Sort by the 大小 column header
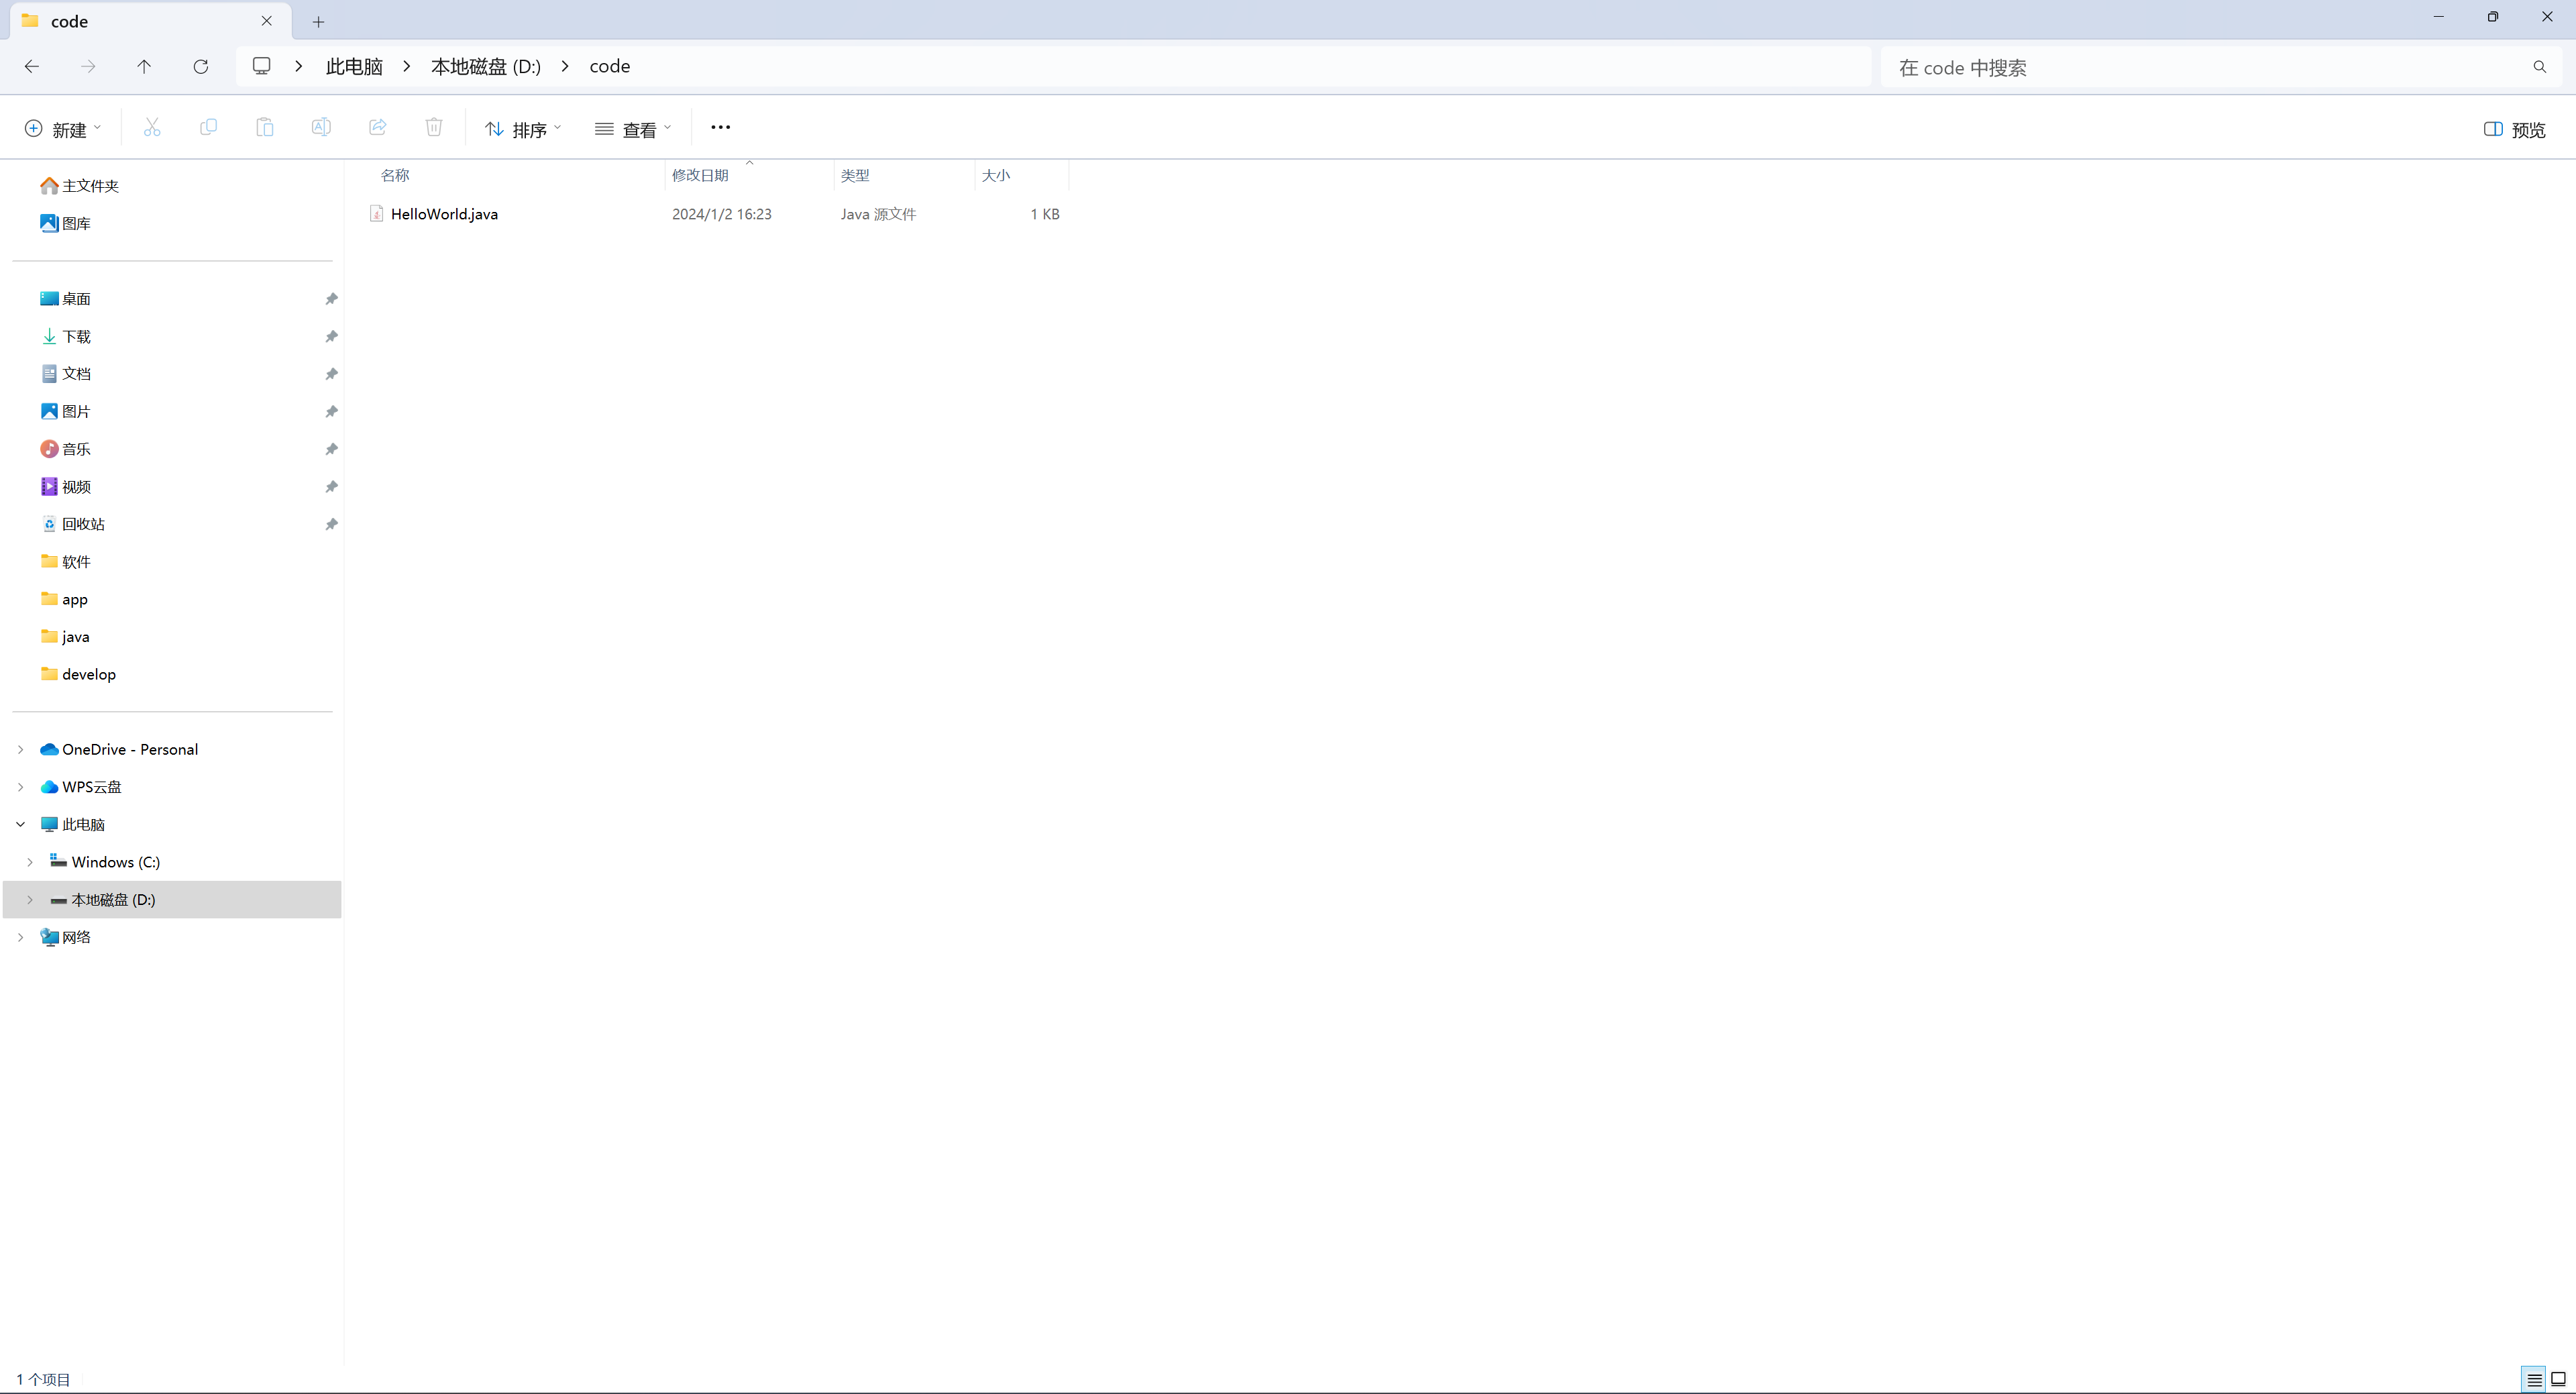This screenshot has height=1394, width=2576. point(1021,175)
